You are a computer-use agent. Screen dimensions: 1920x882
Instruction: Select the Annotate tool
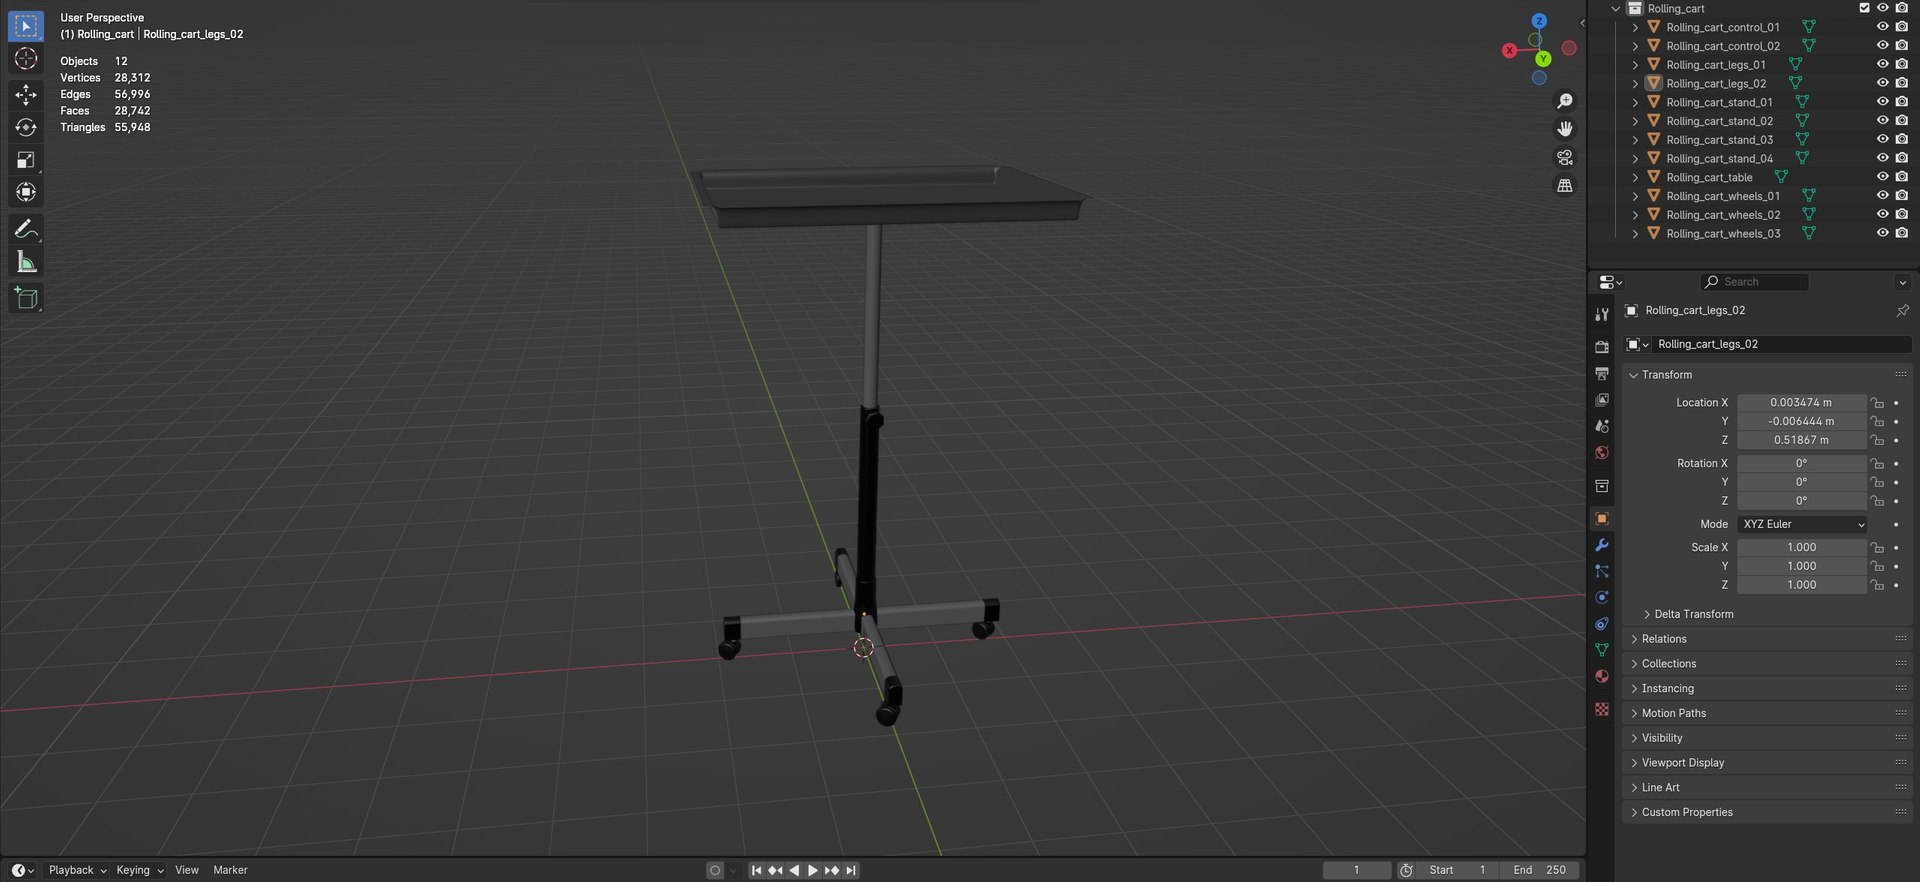pos(26,230)
